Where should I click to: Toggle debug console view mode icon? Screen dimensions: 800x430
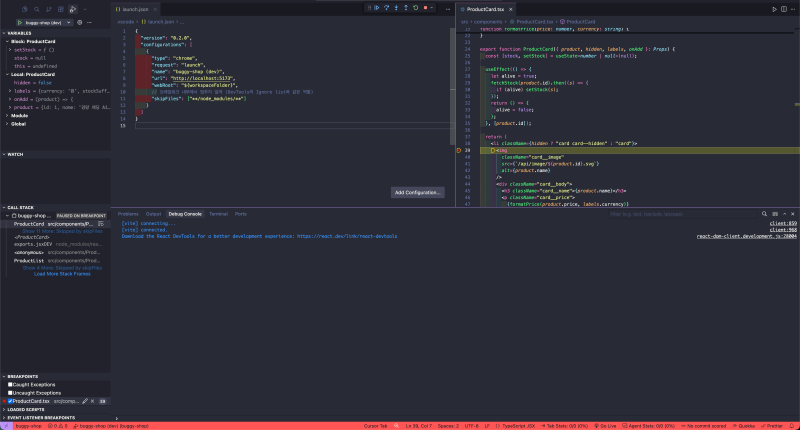point(775,214)
